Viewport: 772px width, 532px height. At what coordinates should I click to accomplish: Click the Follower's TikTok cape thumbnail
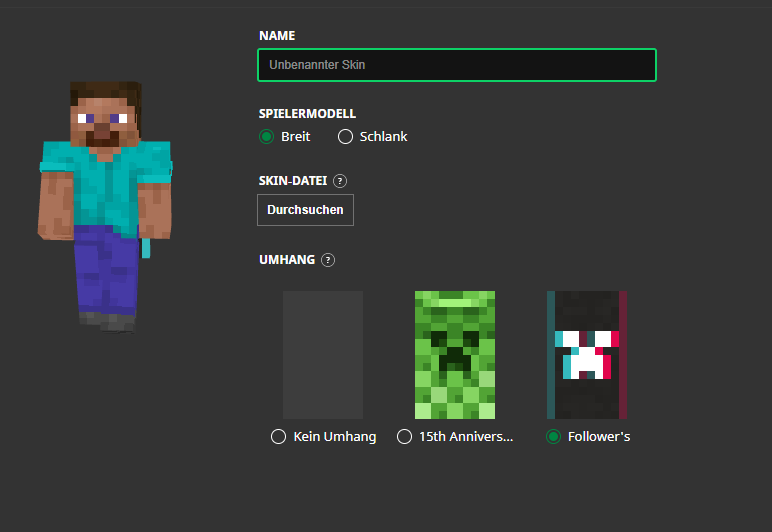[587, 355]
